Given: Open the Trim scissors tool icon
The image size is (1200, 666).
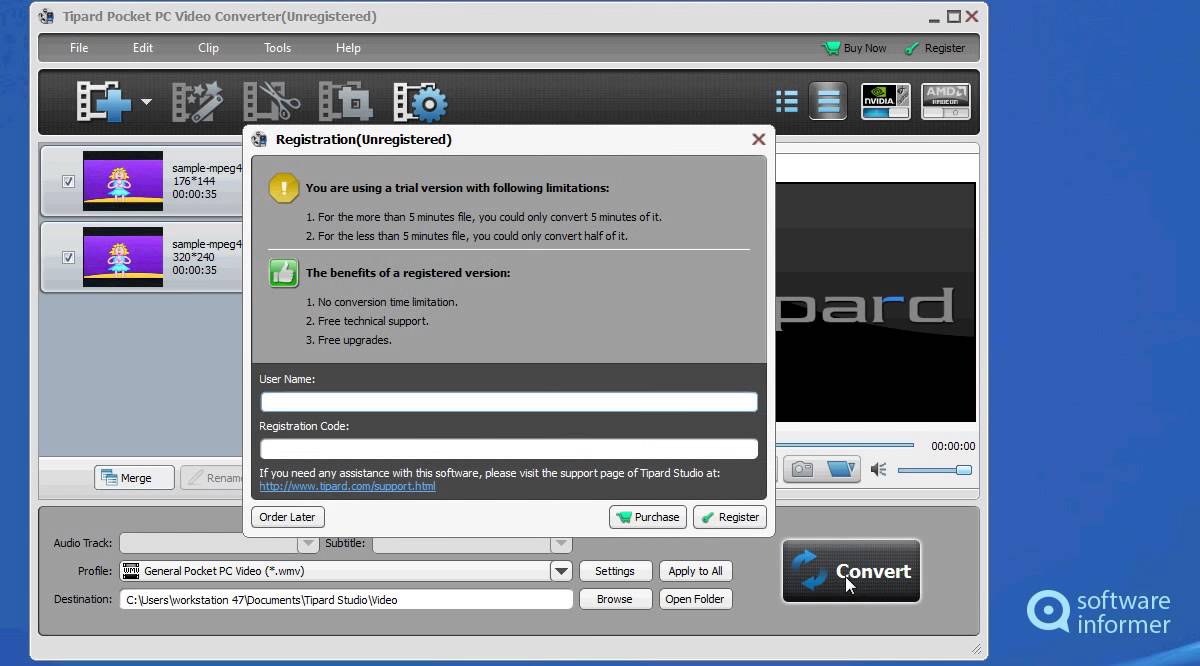Looking at the screenshot, I should pos(271,102).
